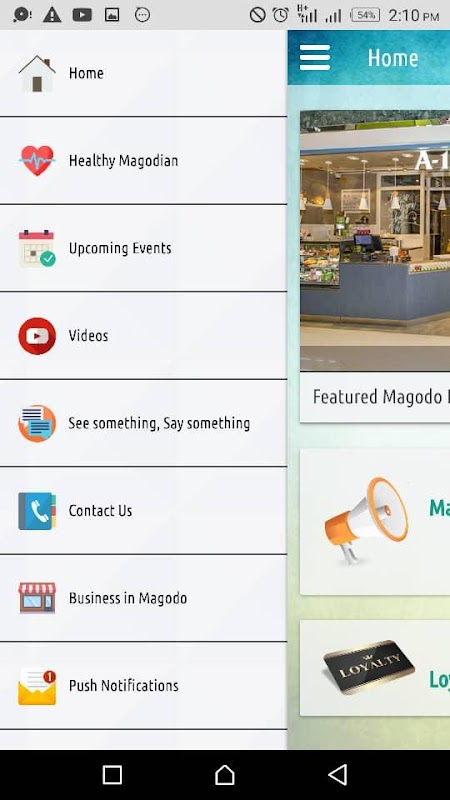Open recent apps square button
The height and width of the screenshot is (800, 450).
(112, 774)
